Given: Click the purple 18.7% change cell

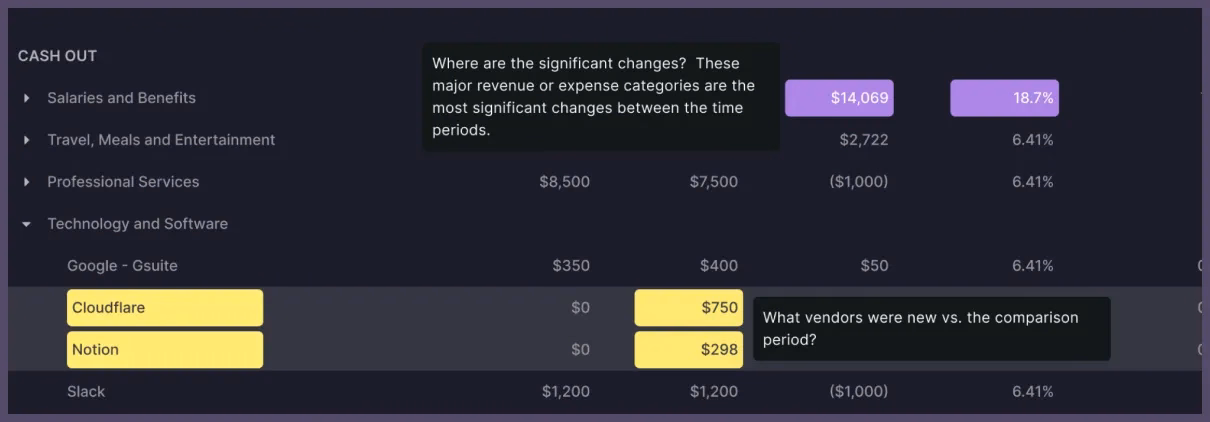Looking at the screenshot, I should (x=1004, y=98).
